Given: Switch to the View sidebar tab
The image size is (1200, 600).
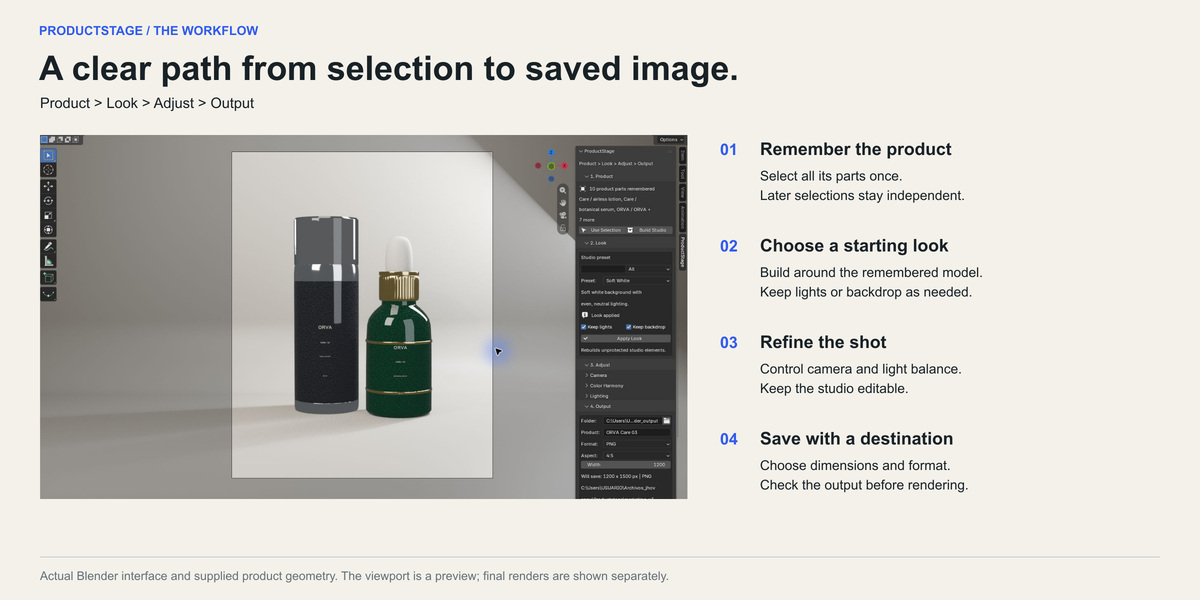Looking at the screenshot, I should click(682, 191).
